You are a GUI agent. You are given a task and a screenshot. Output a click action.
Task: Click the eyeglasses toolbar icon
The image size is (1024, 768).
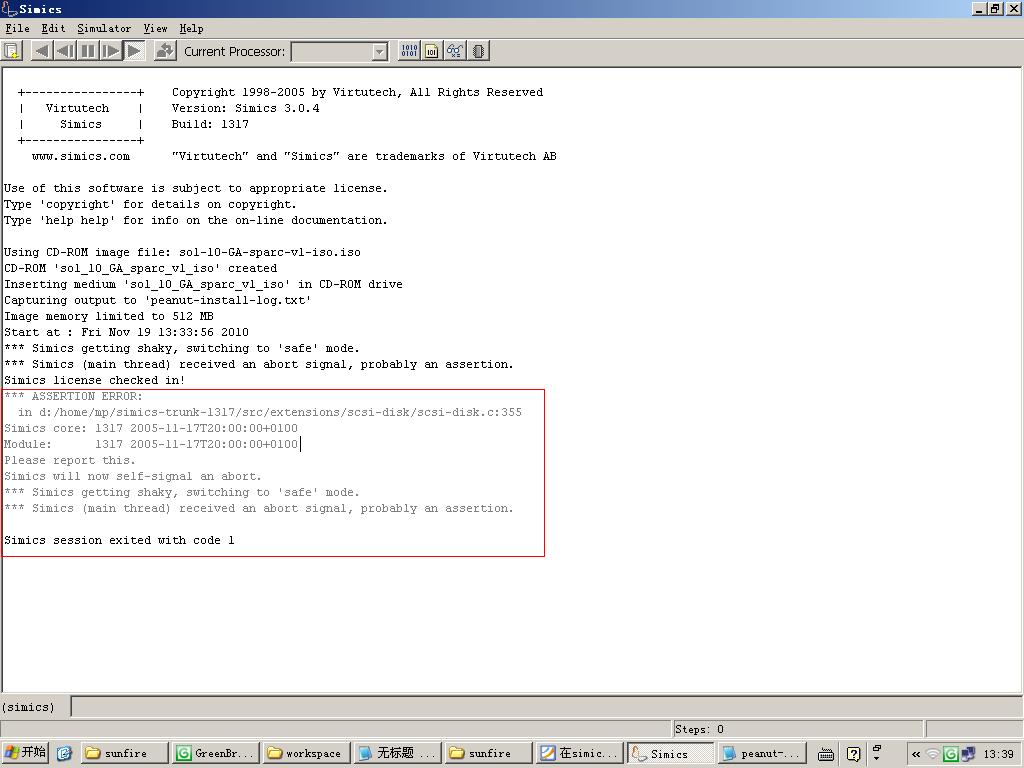pyautogui.click(x=455, y=51)
